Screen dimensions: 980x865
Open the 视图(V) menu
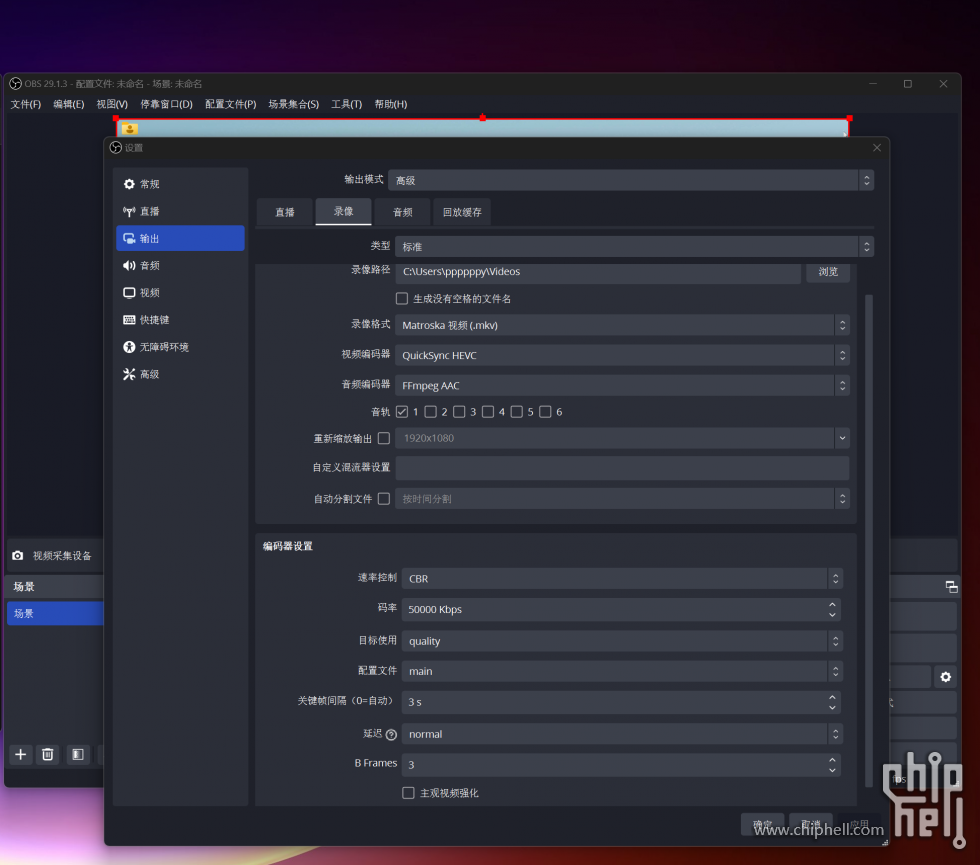point(112,104)
